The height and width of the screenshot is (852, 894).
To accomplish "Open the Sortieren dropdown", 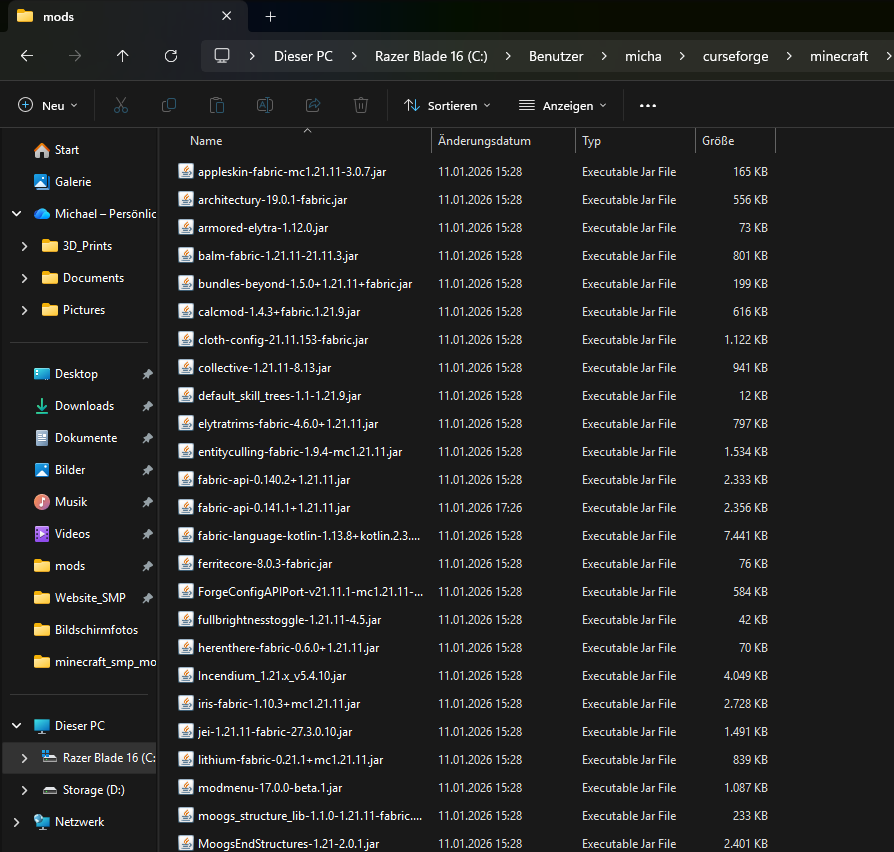I will 447,105.
